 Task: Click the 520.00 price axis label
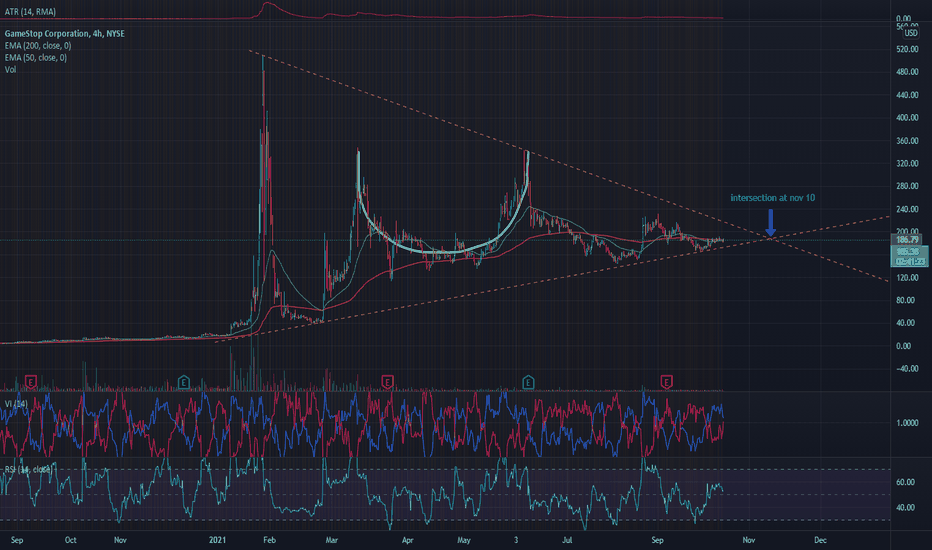907,49
